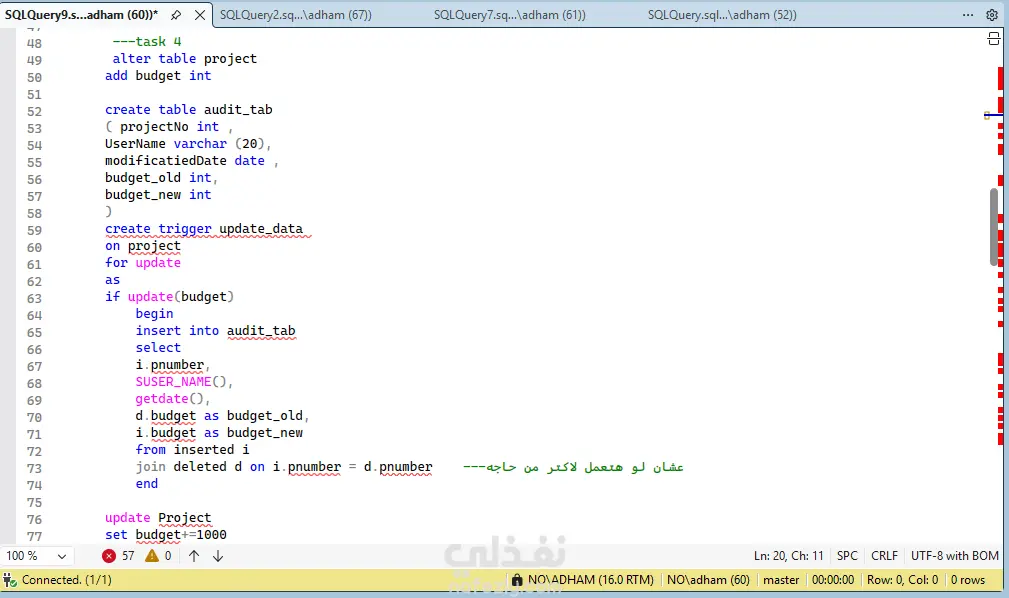
Task: Select the active SQLQuery9 tab
Action: (81, 15)
